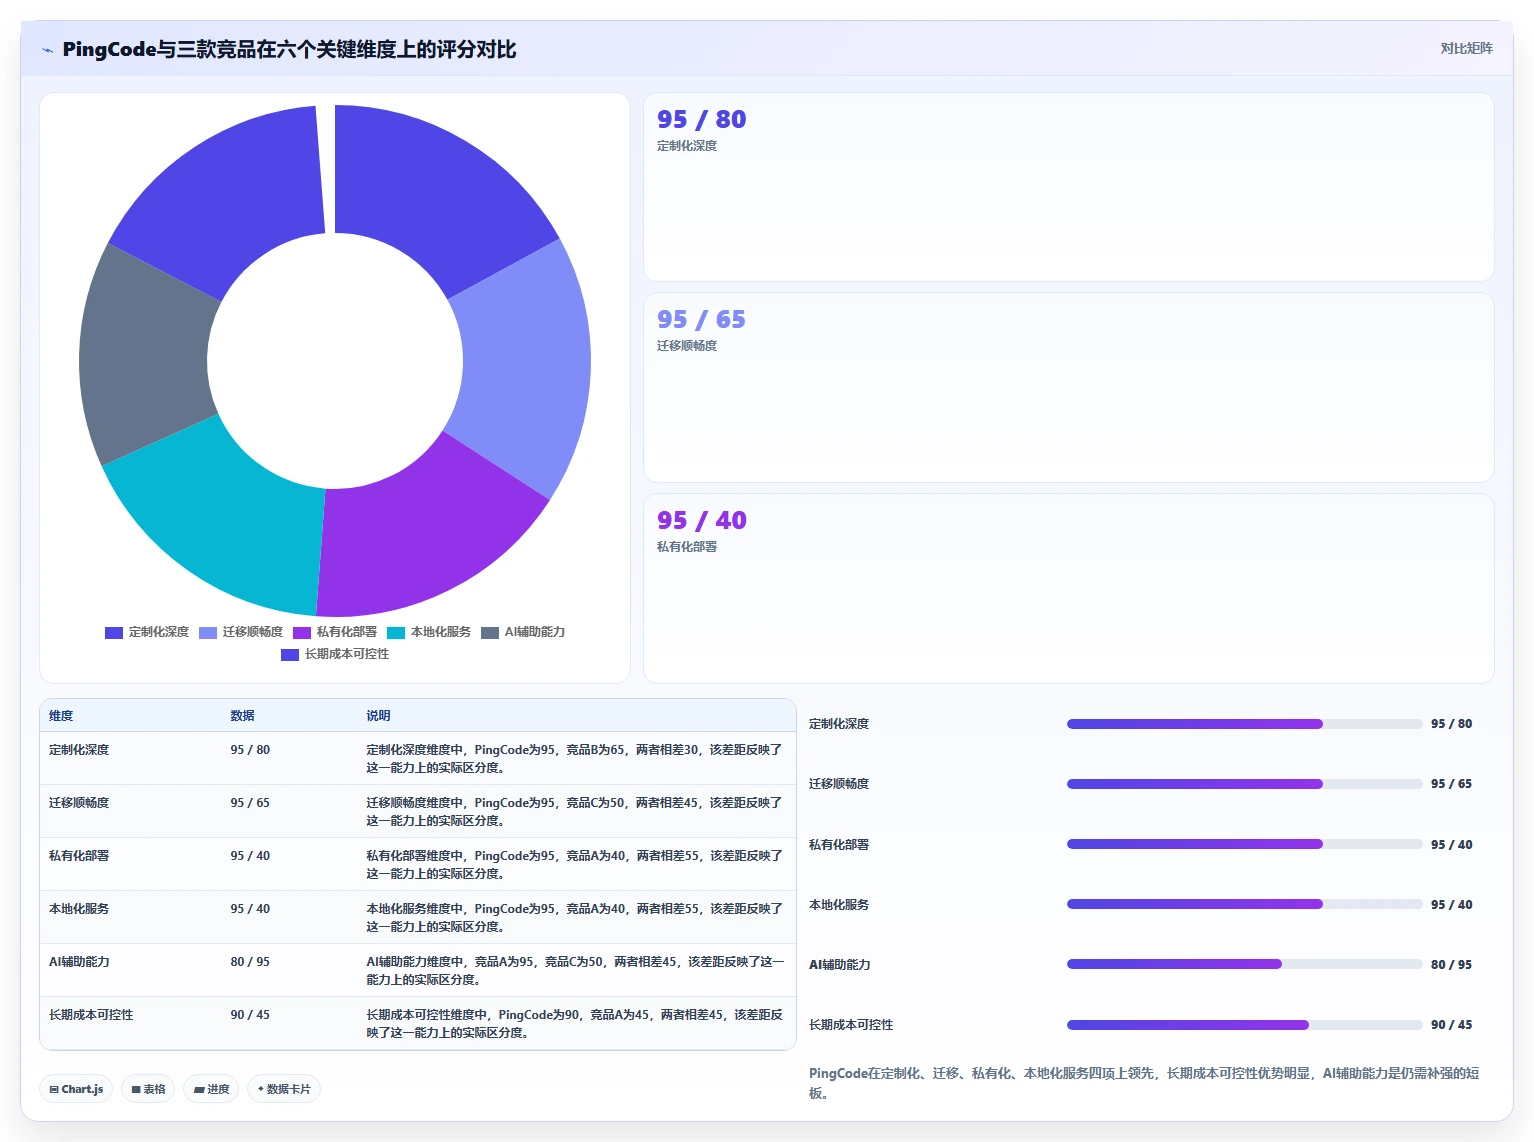Toggle the 本地化服务 legend entry
This screenshot has height=1142, width=1534.
[x=429, y=632]
